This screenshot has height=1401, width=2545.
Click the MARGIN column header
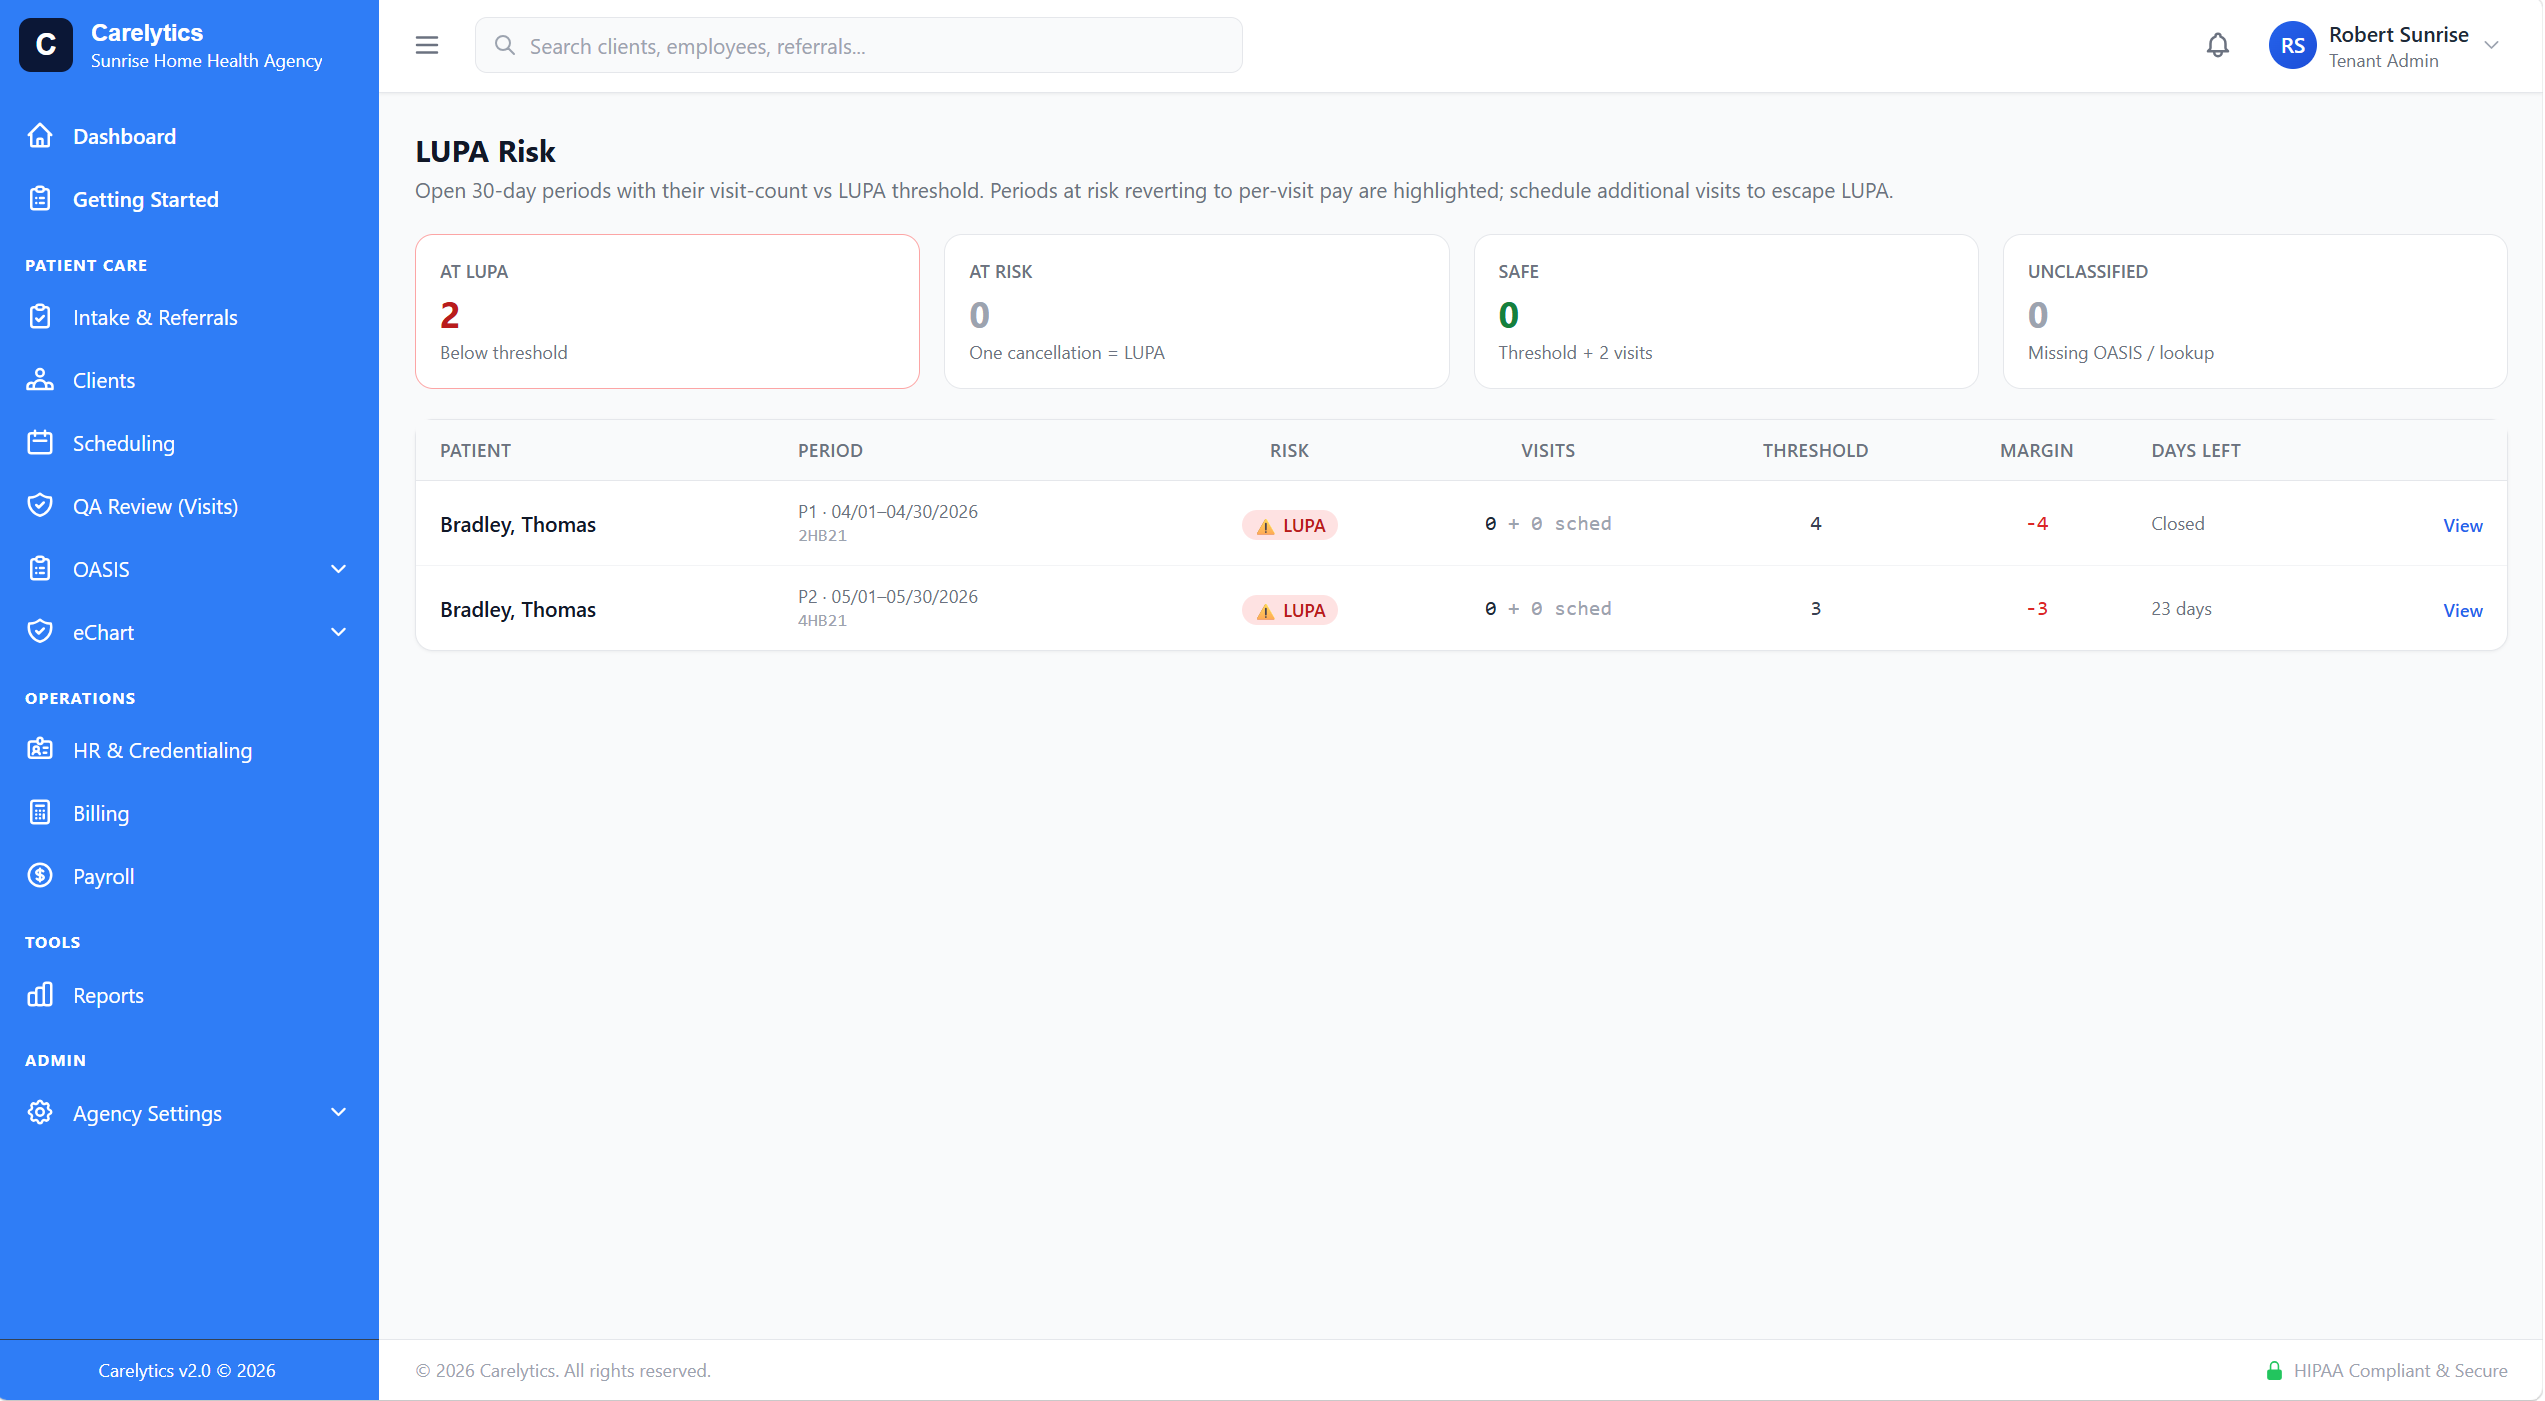[x=2036, y=450]
